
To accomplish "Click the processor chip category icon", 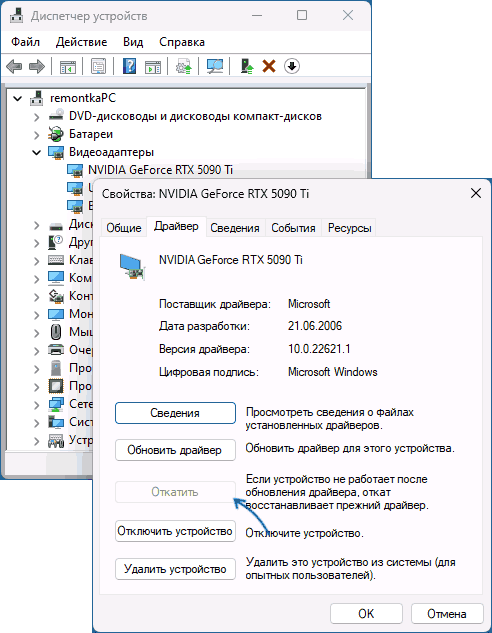I will (56, 386).
